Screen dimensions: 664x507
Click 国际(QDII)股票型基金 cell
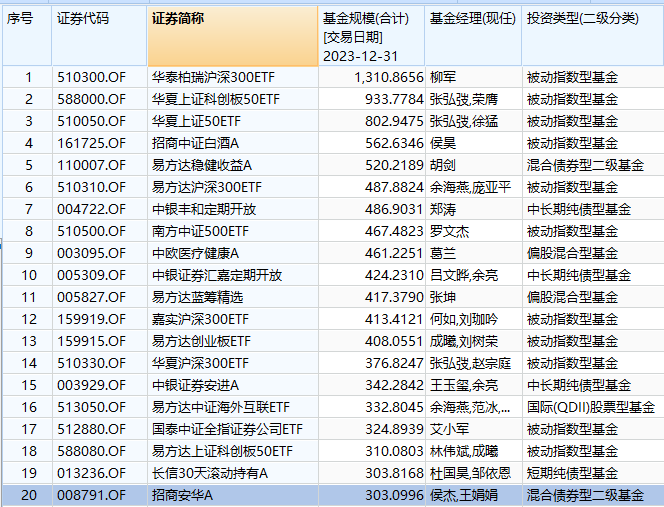click(591, 407)
